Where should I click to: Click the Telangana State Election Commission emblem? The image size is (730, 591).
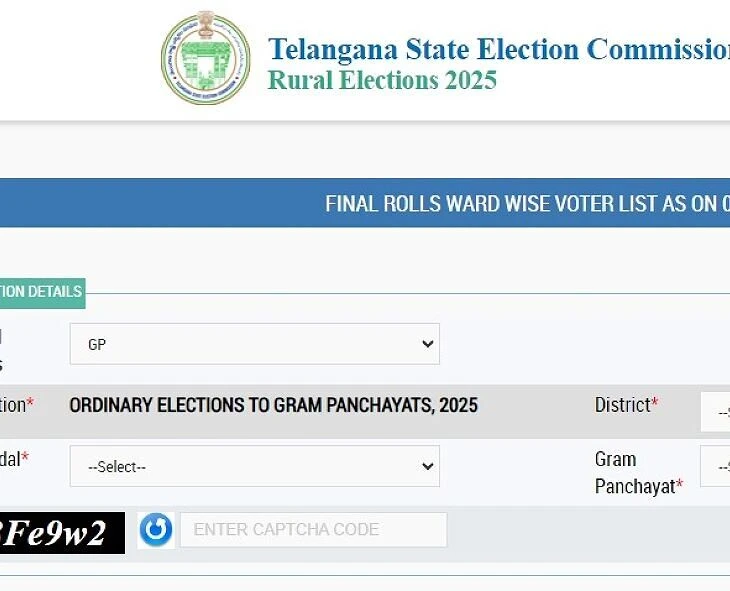click(x=206, y=60)
